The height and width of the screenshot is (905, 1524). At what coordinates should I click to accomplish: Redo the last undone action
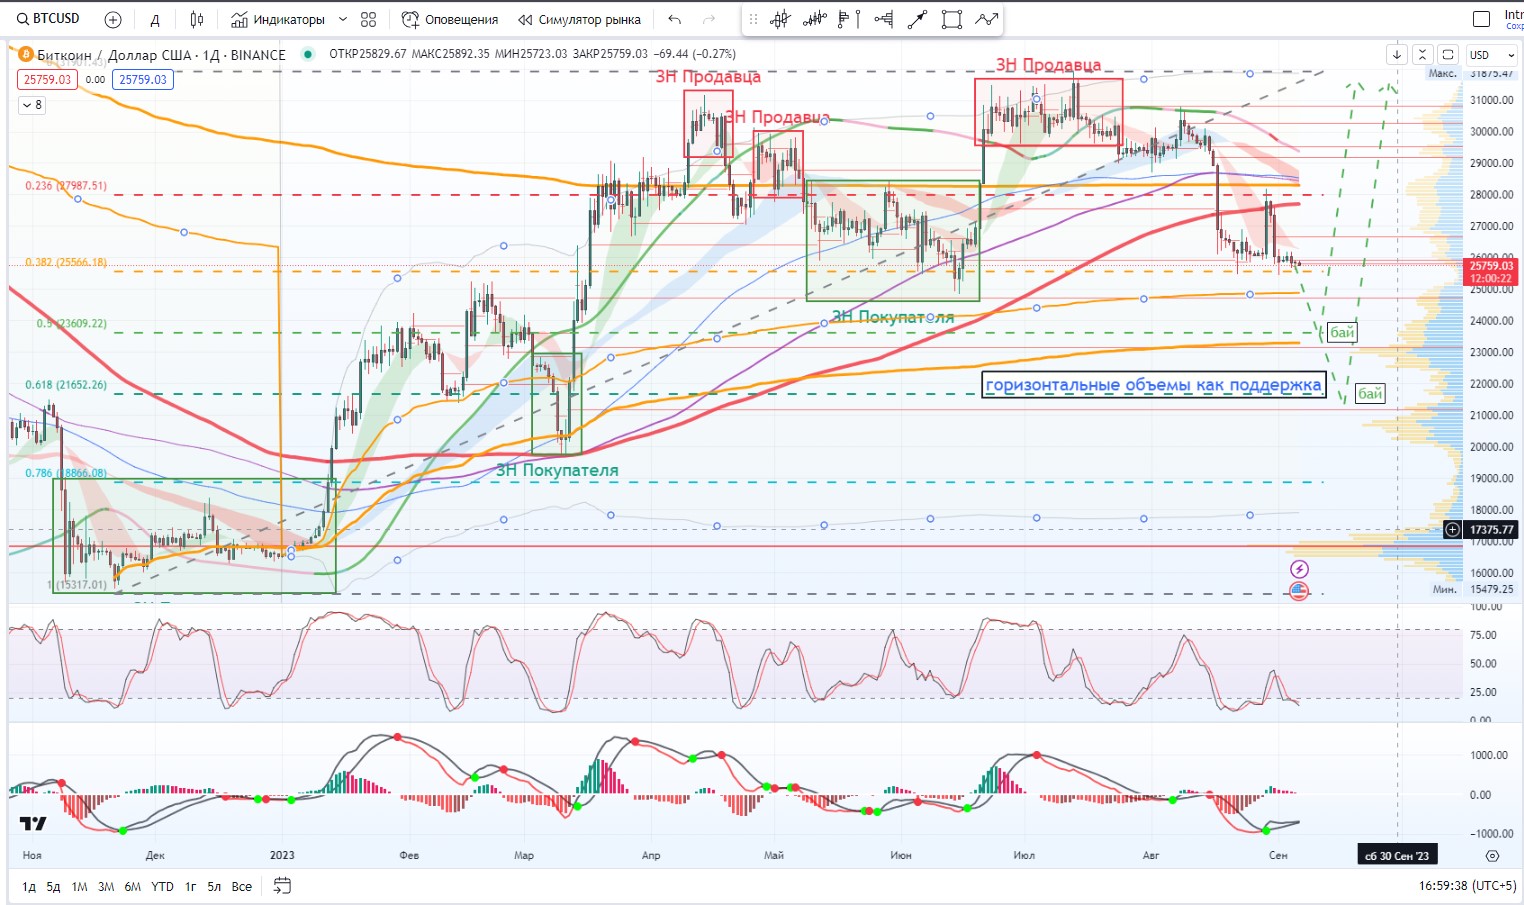[x=709, y=19]
